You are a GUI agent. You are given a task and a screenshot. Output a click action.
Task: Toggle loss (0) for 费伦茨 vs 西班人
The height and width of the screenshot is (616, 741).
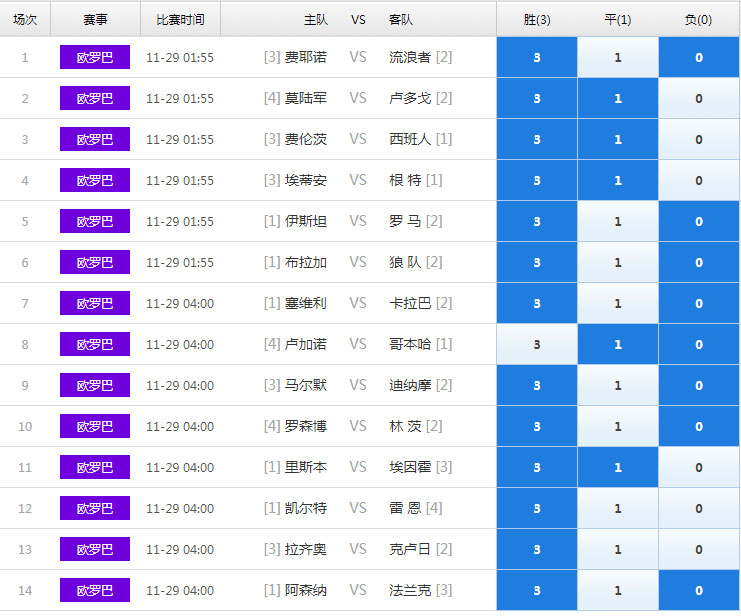[698, 139]
